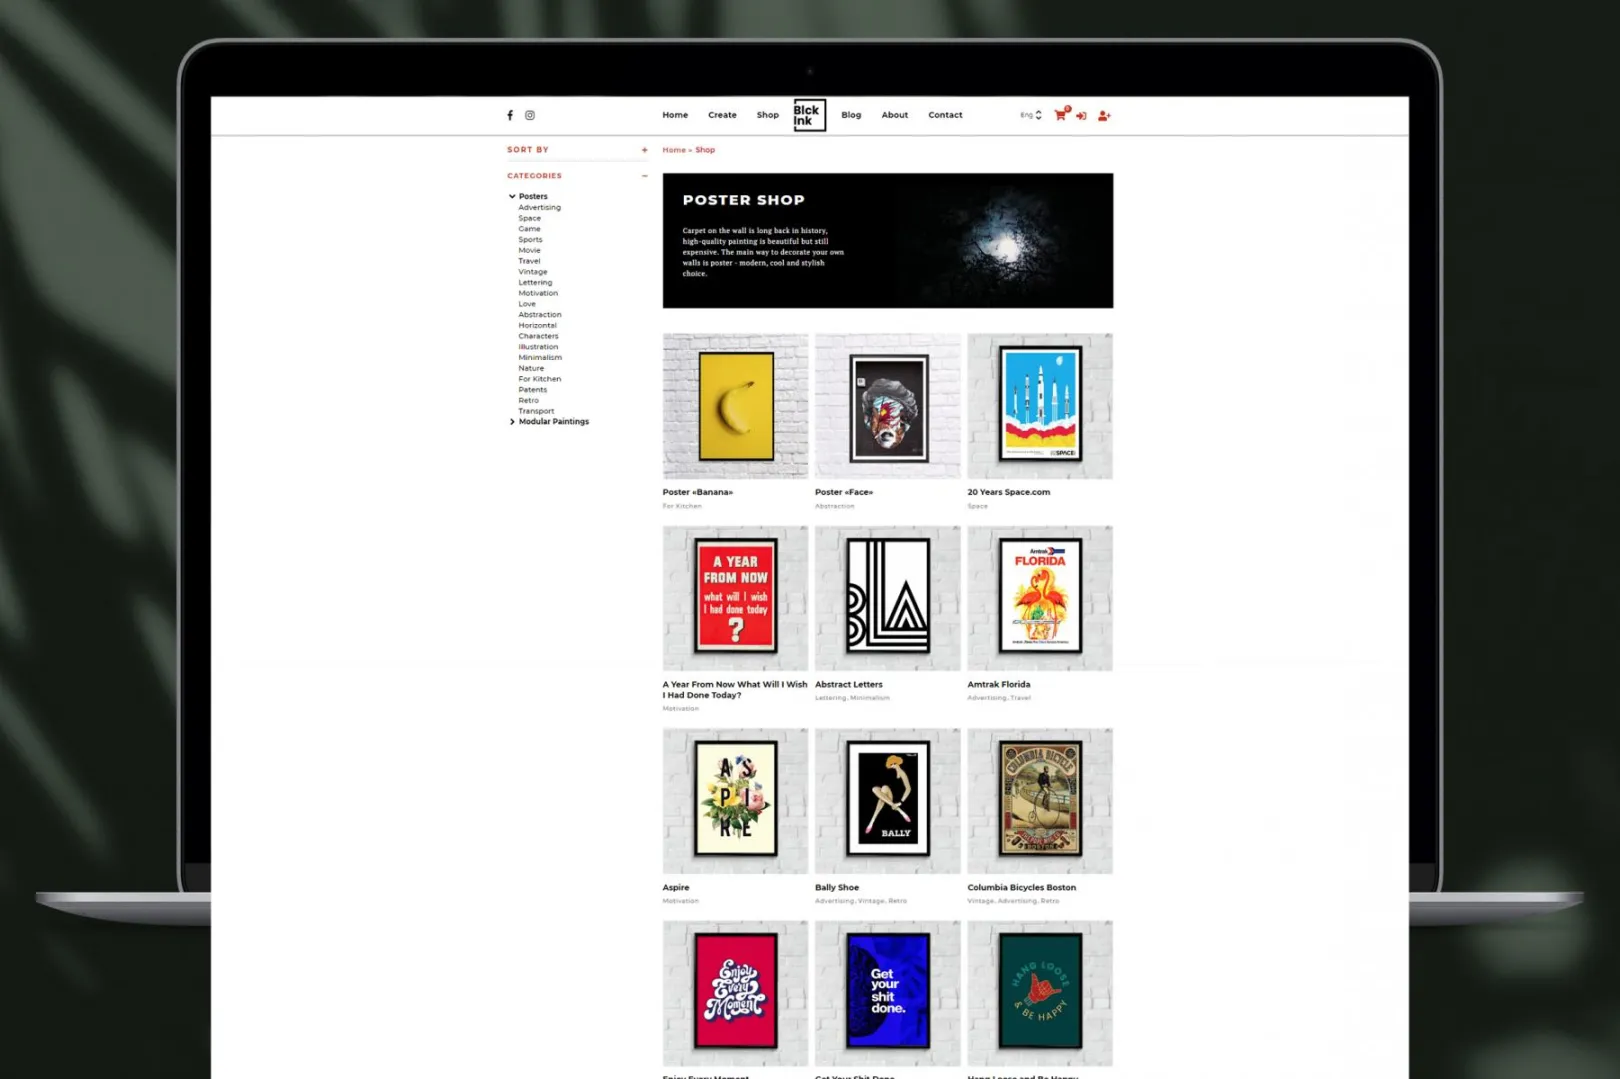Viewport: 1620px width, 1079px height.
Task: Select the Sports category
Action: point(530,240)
